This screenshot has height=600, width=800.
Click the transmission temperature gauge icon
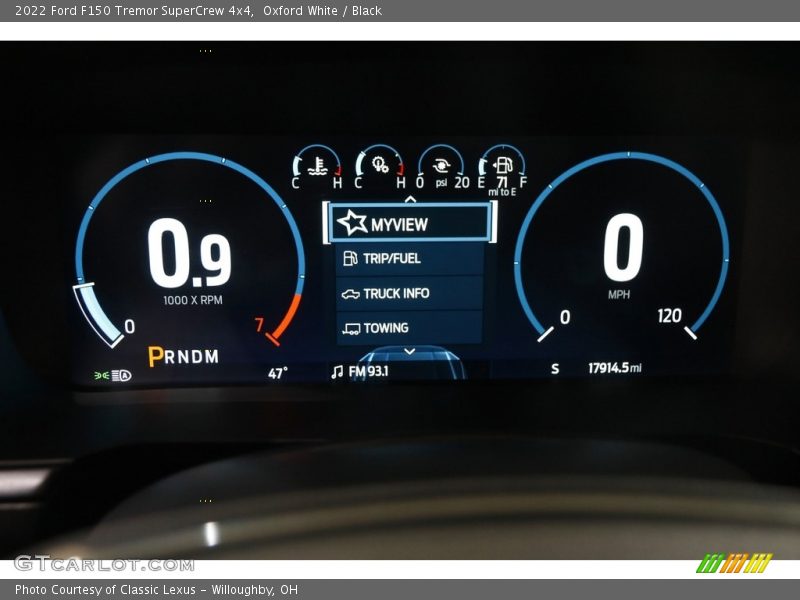tap(381, 165)
